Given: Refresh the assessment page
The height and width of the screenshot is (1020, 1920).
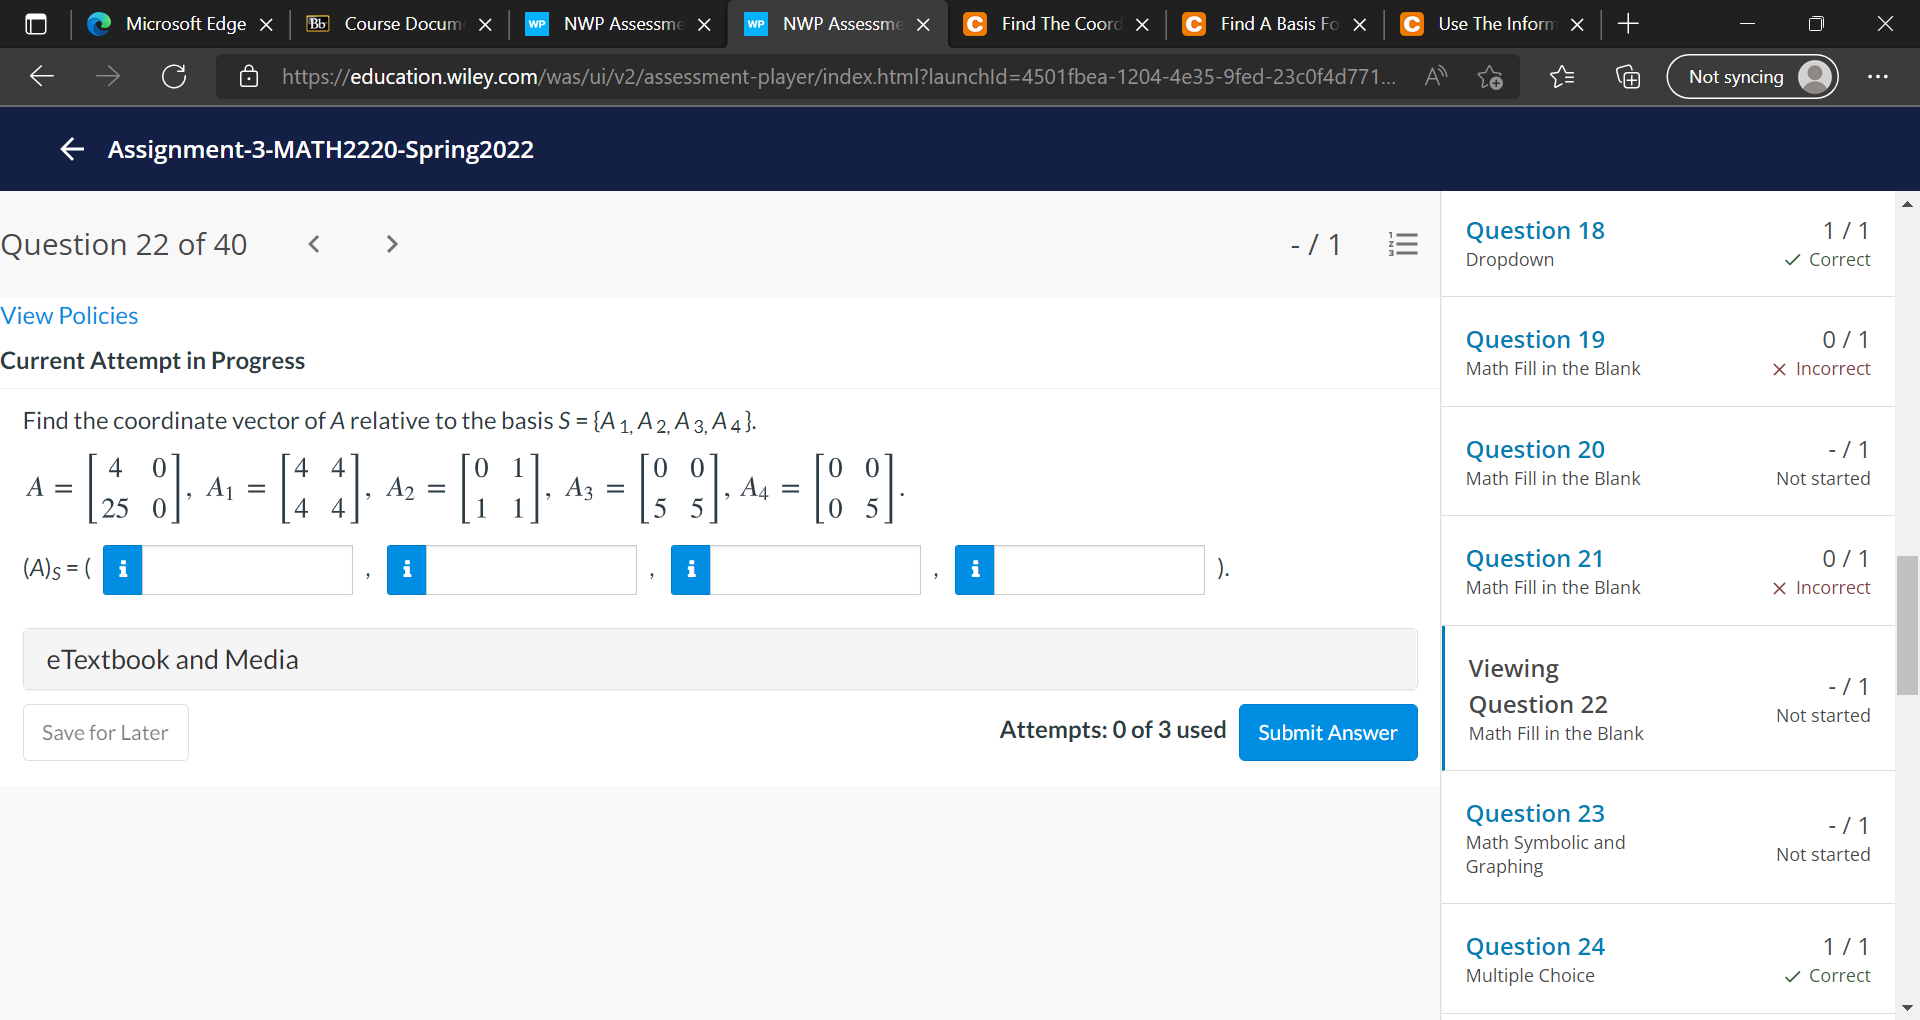Looking at the screenshot, I should [x=173, y=76].
